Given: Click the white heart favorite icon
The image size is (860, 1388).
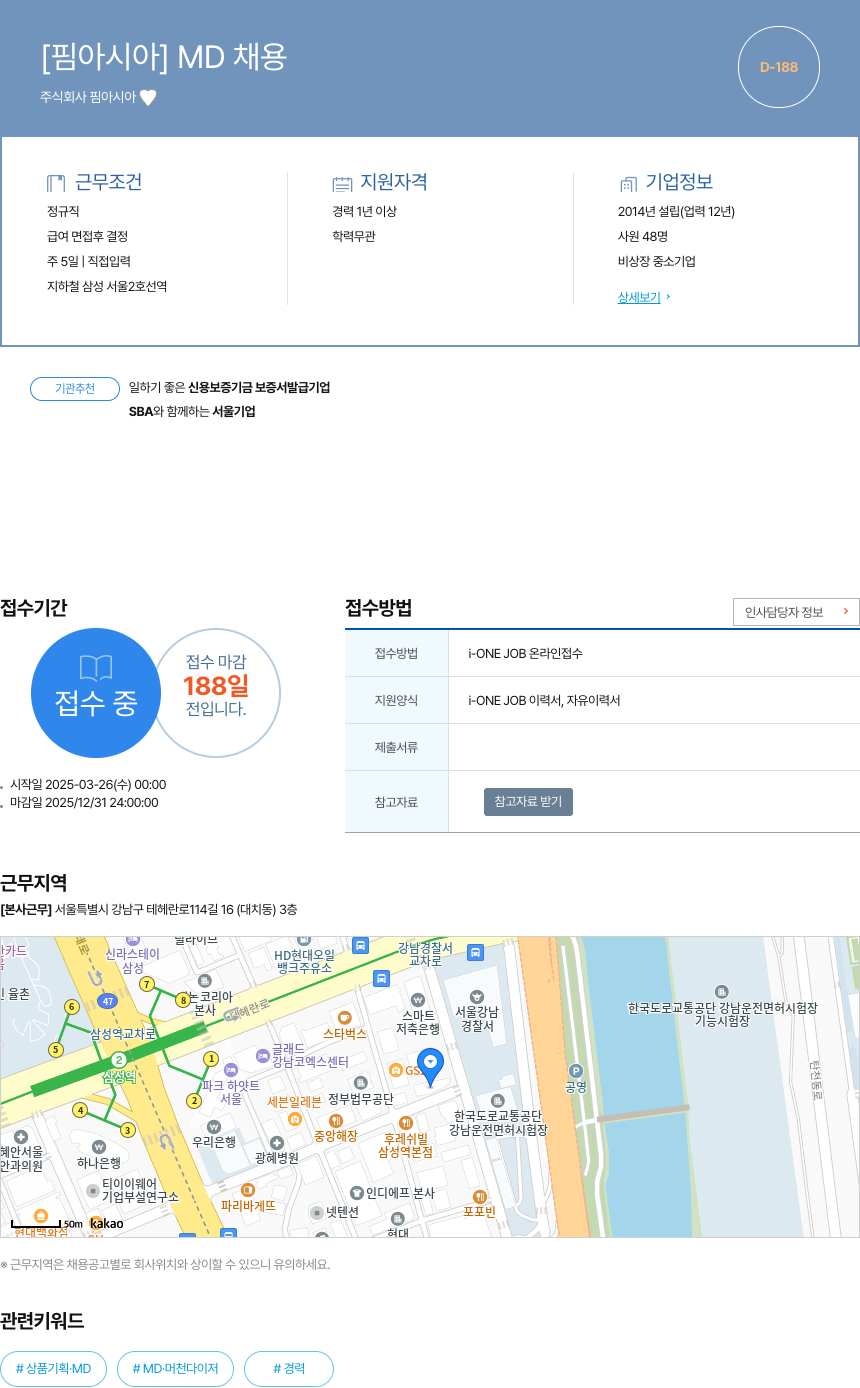Looking at the screenshot, I should click(148, 97).
